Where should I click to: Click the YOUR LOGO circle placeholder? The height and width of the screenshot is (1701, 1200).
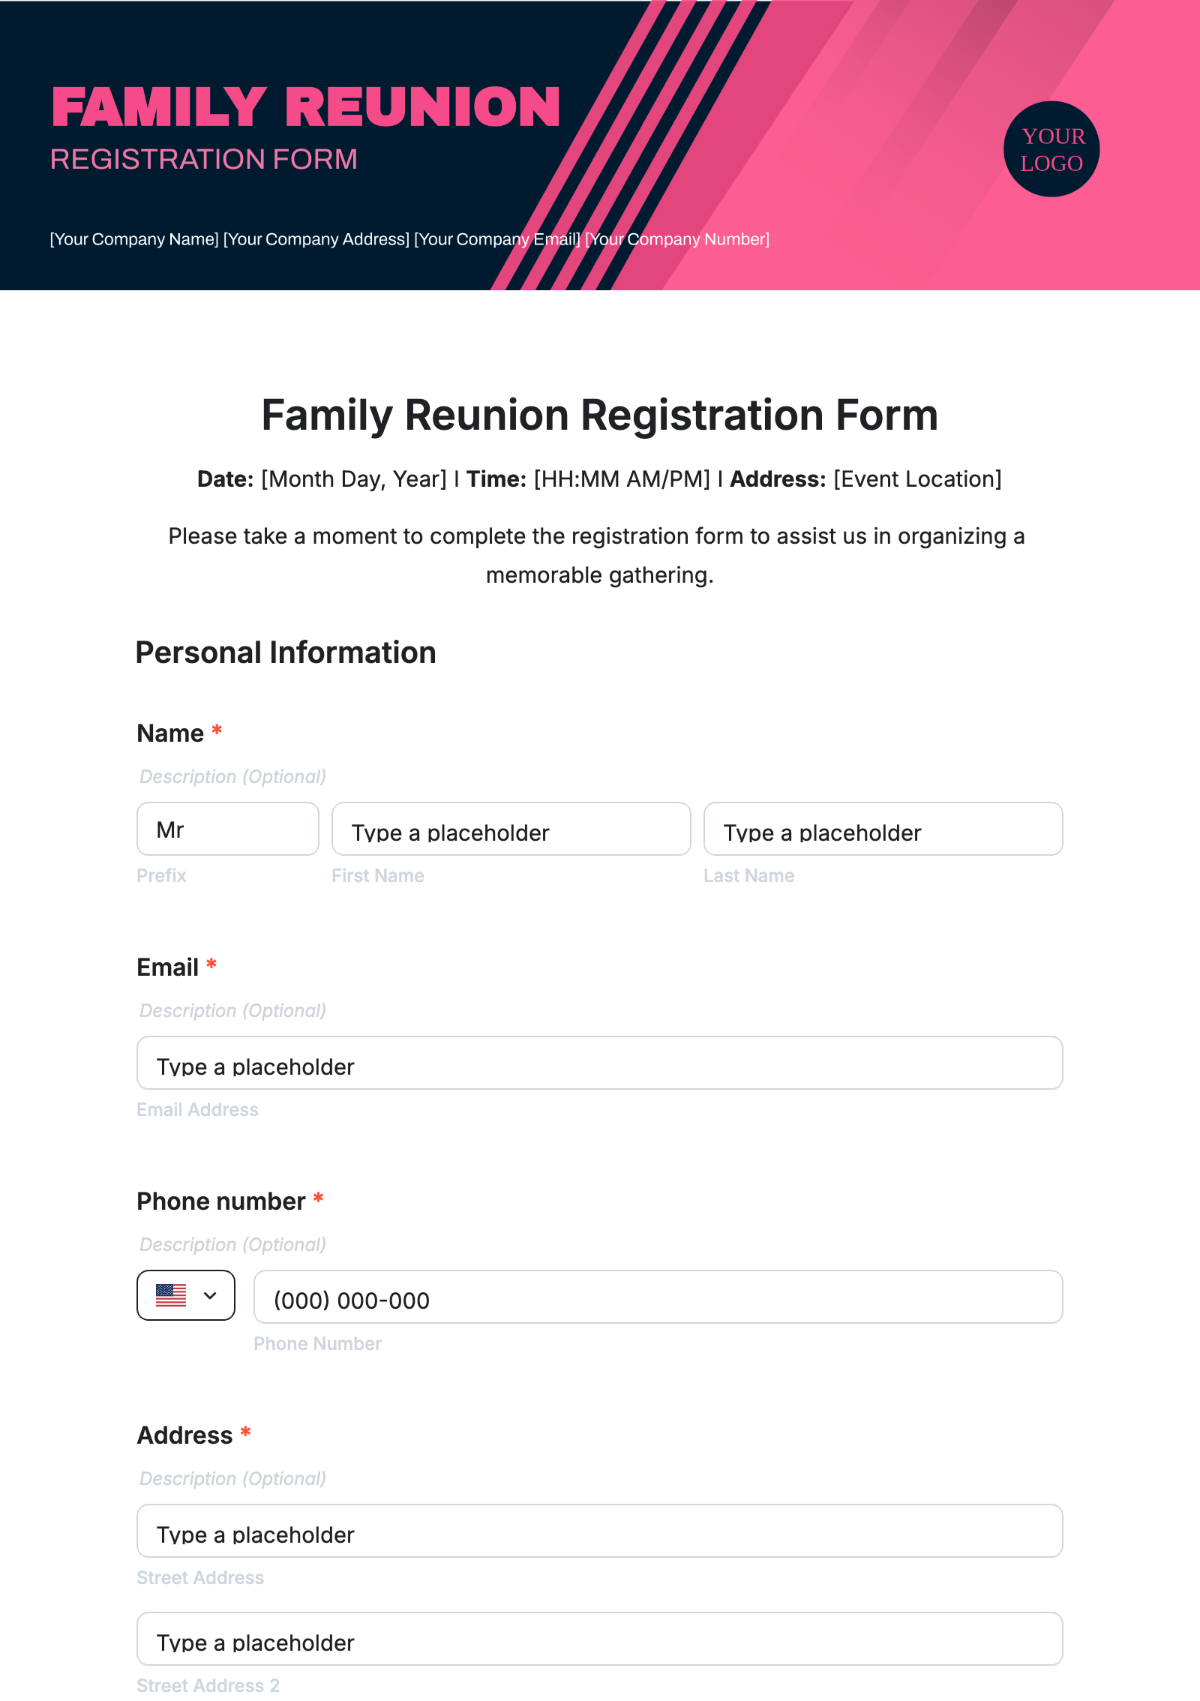pyautogui.click(x=1051, y=149)
